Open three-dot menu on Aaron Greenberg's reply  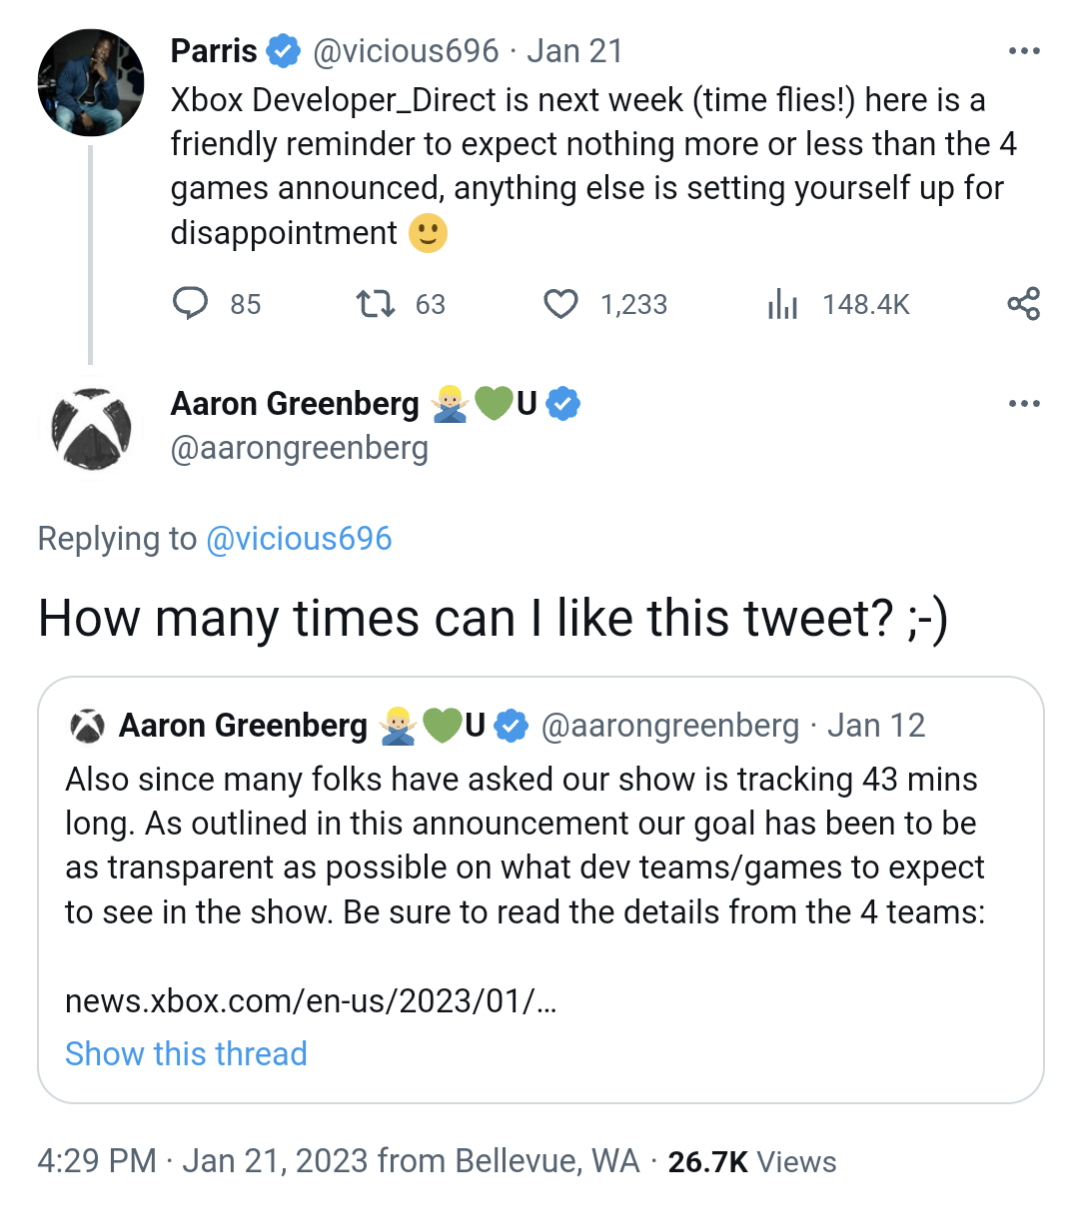(1024, 404)
